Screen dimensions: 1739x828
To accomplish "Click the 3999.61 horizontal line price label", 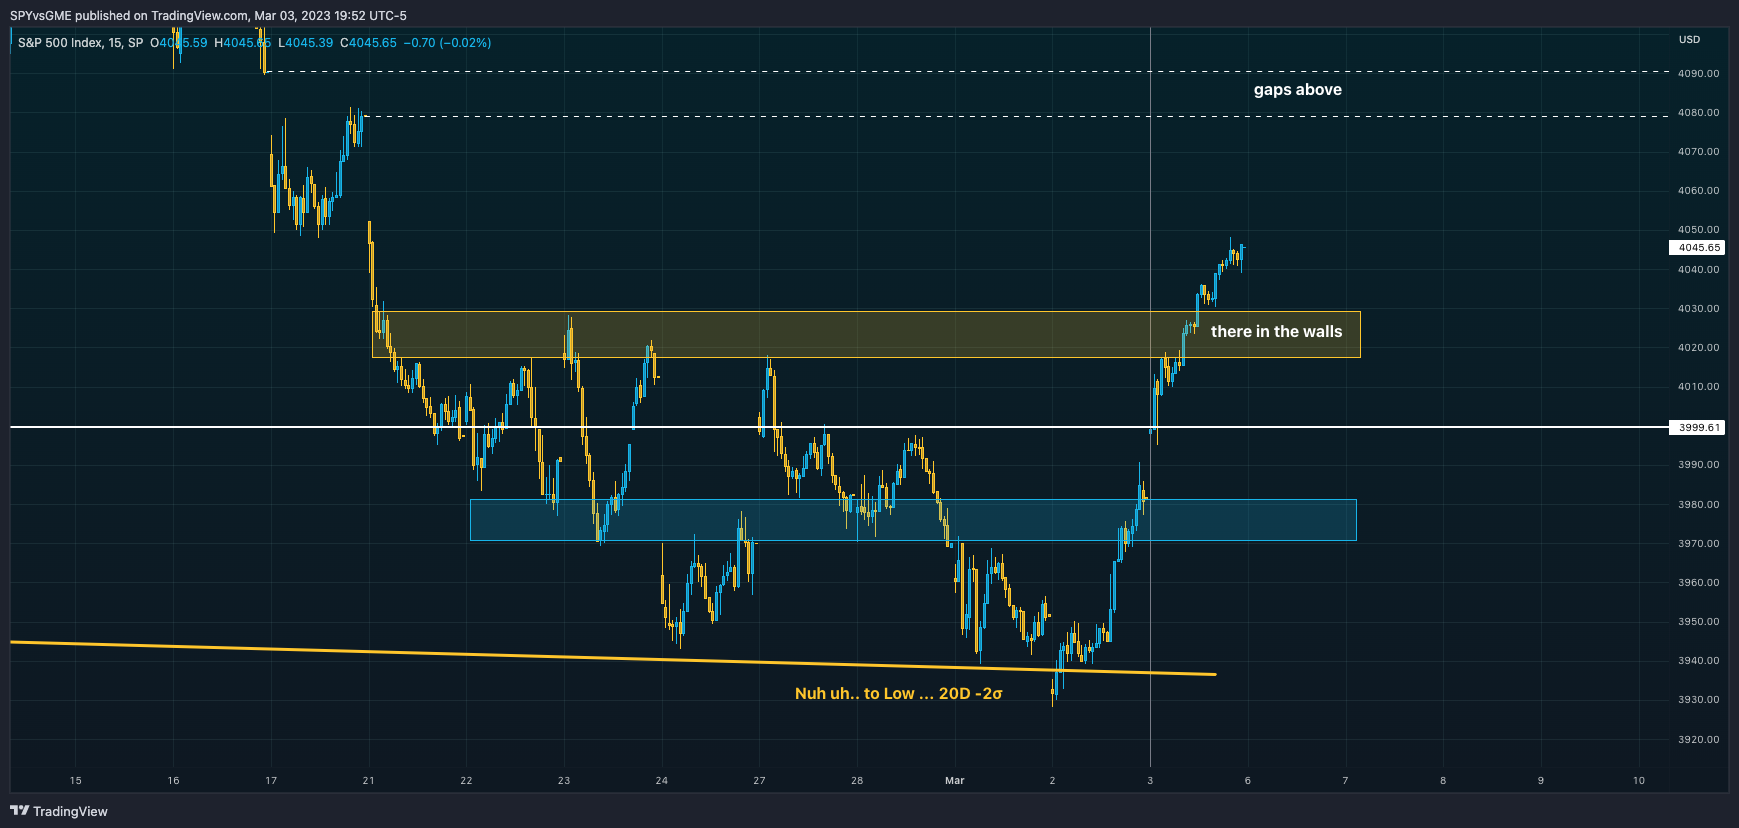I will click(x=1698, y=428).
